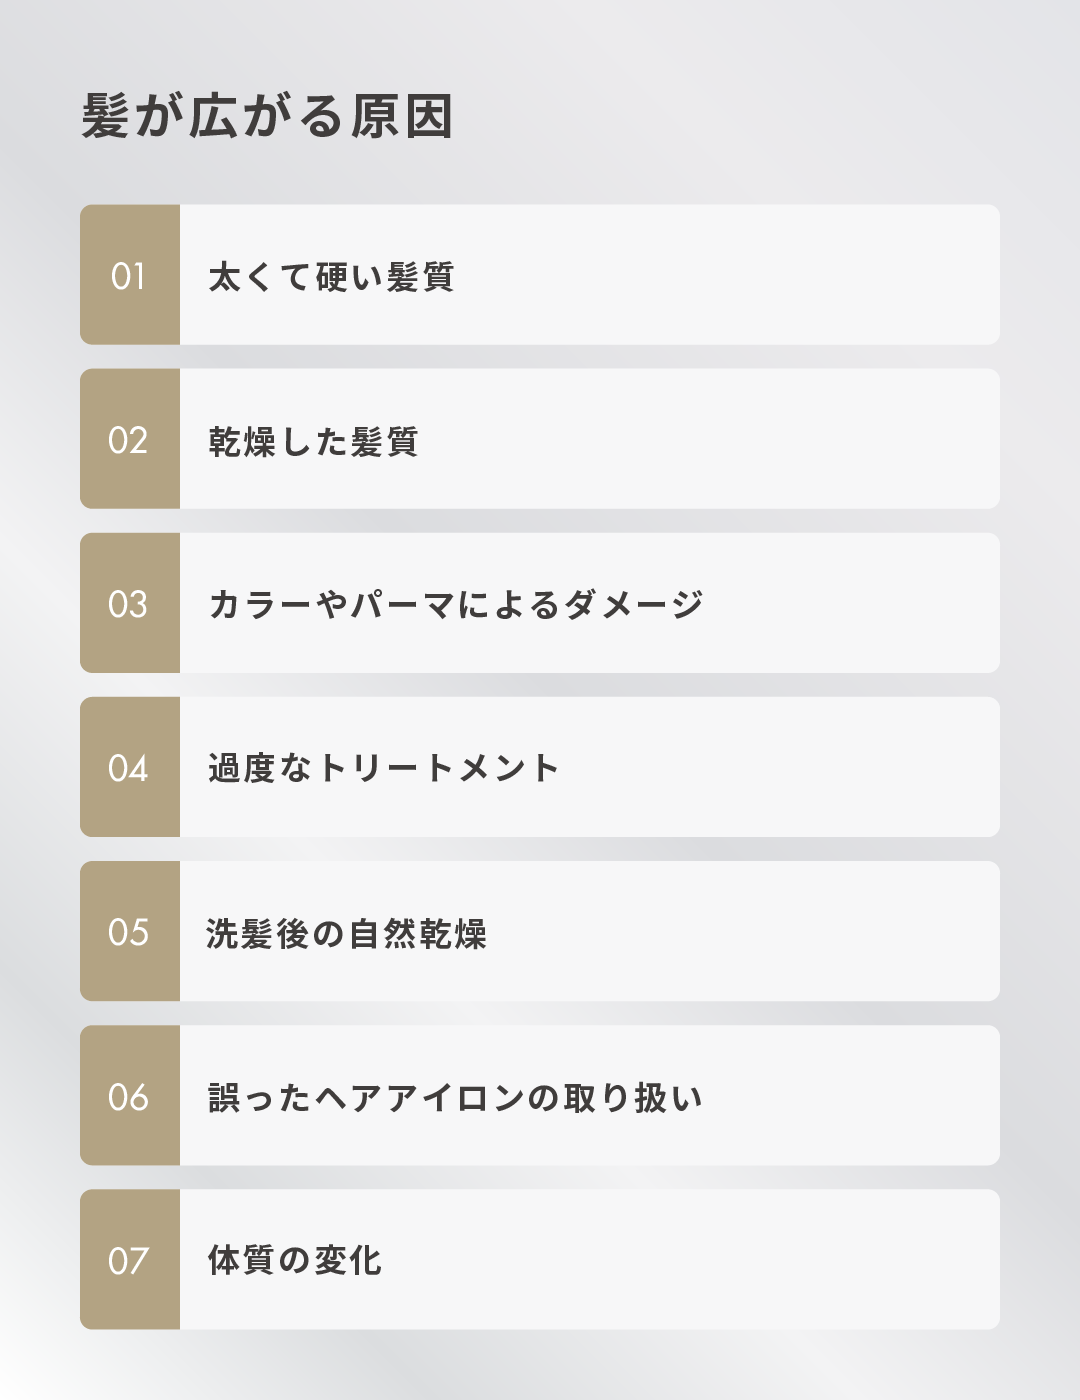The image size is (1080, 1400).
Task: Select the 体質の変化 item
Action: pos(295,1261)
